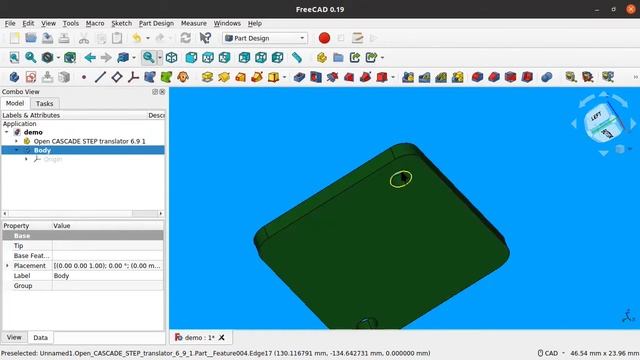
Task: Create body icon in Part Design toolbar
Action: point(14,77)
